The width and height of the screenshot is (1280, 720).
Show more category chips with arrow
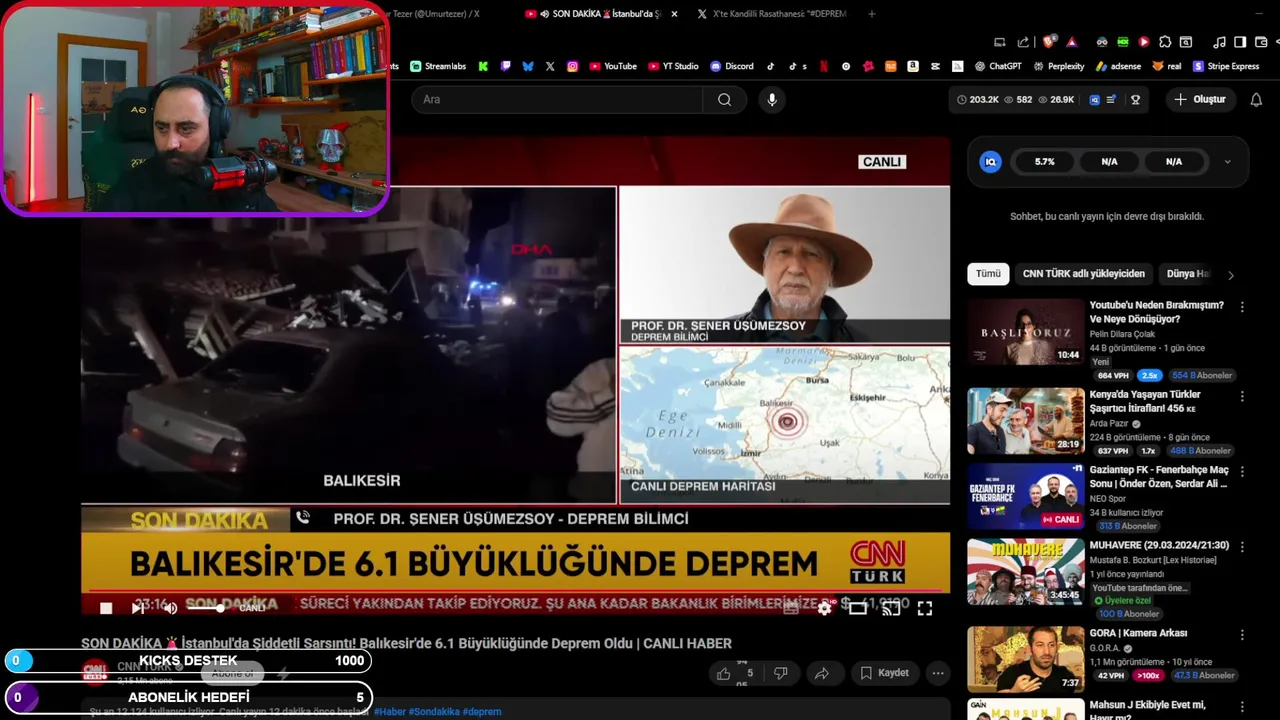[1230, 274]
